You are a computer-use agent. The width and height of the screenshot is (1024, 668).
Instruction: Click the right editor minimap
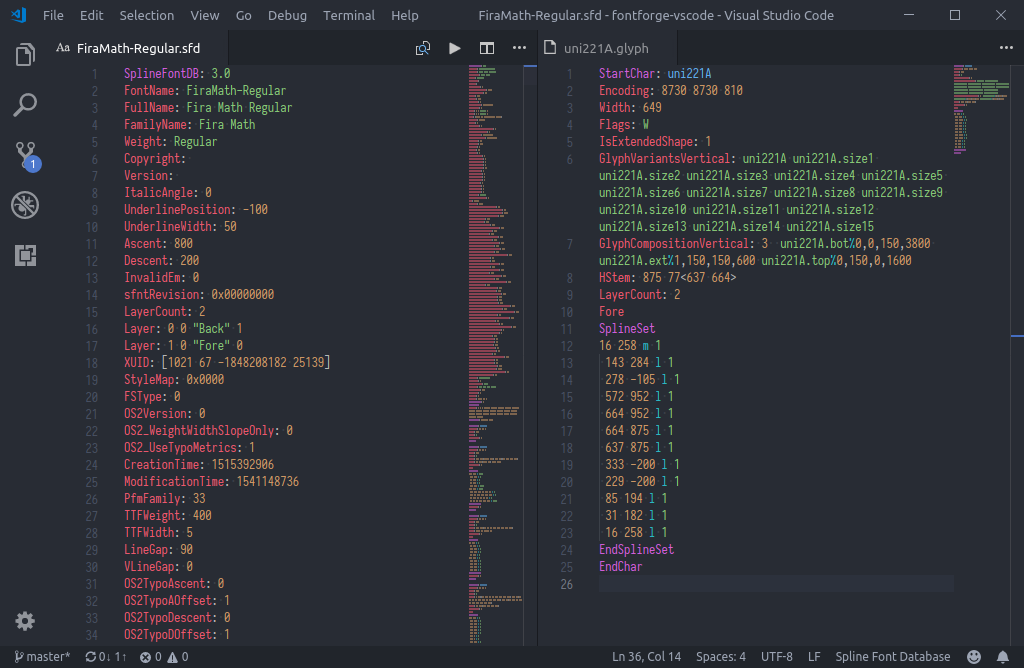click(981, 109)
